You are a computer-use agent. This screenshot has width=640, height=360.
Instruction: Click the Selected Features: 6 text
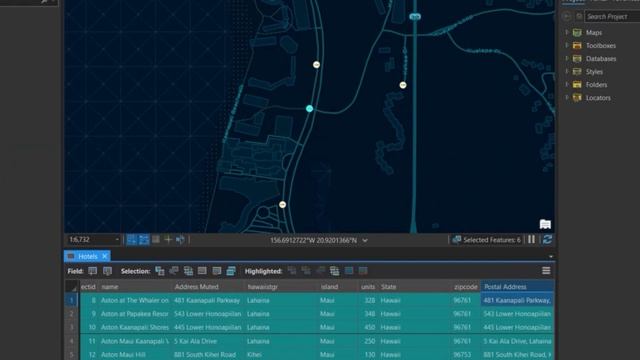(x=492, y=240)
